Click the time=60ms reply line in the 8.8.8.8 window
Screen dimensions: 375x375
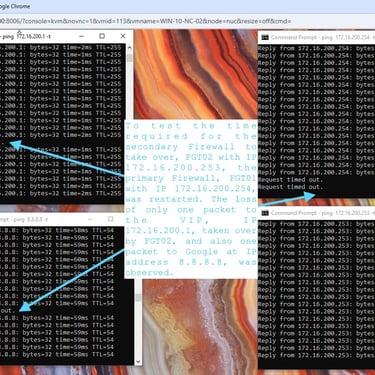(57, 260)
